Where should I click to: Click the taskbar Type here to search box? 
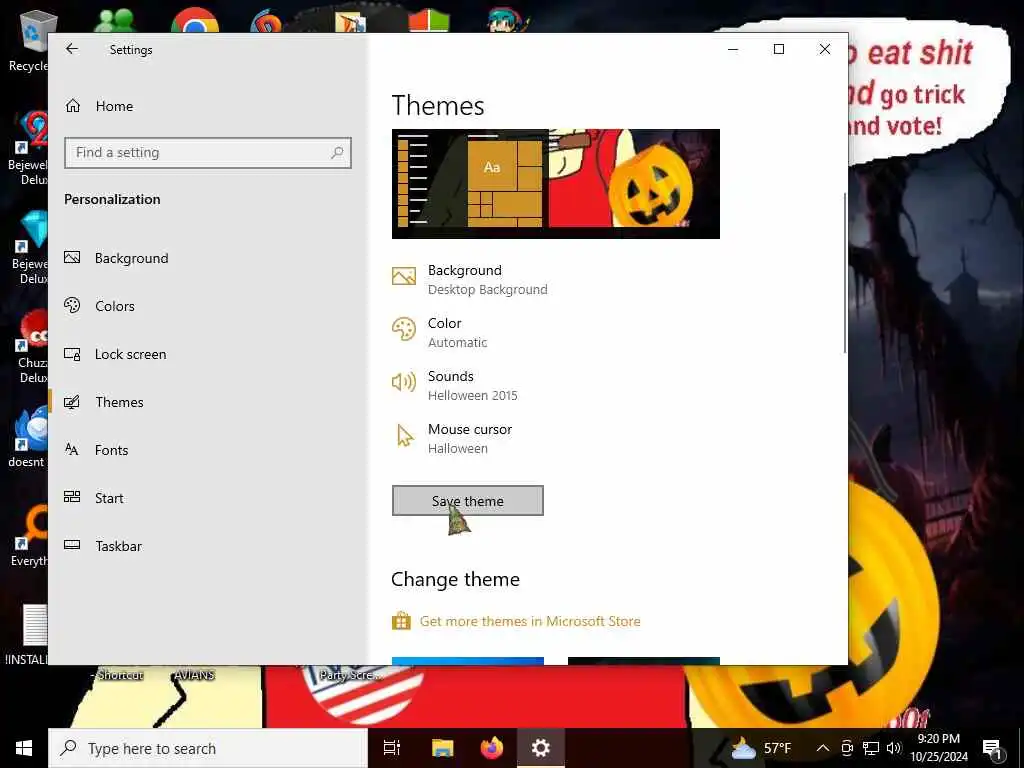[x=208, y=748]
